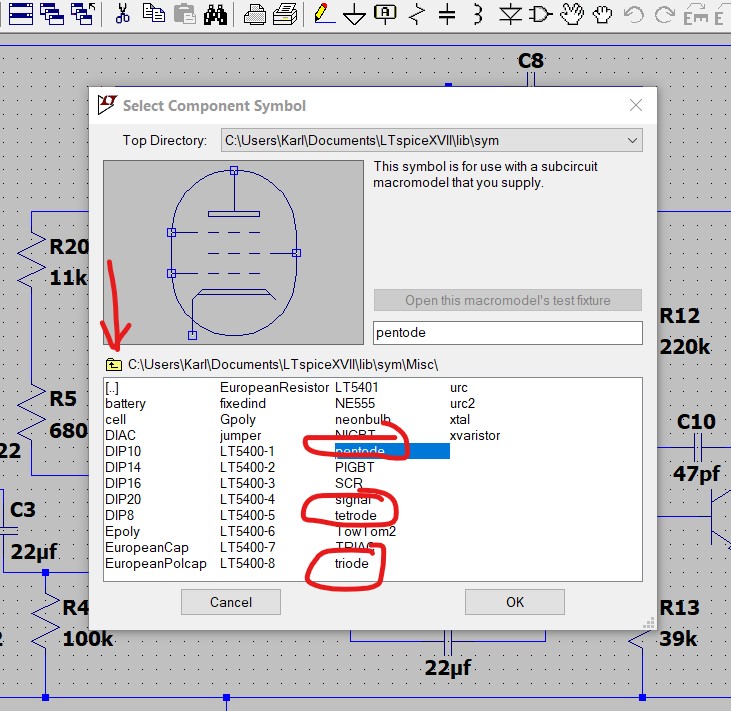The image size is (731, 711).
Task: Click the Cancel button
Action: 231,602
